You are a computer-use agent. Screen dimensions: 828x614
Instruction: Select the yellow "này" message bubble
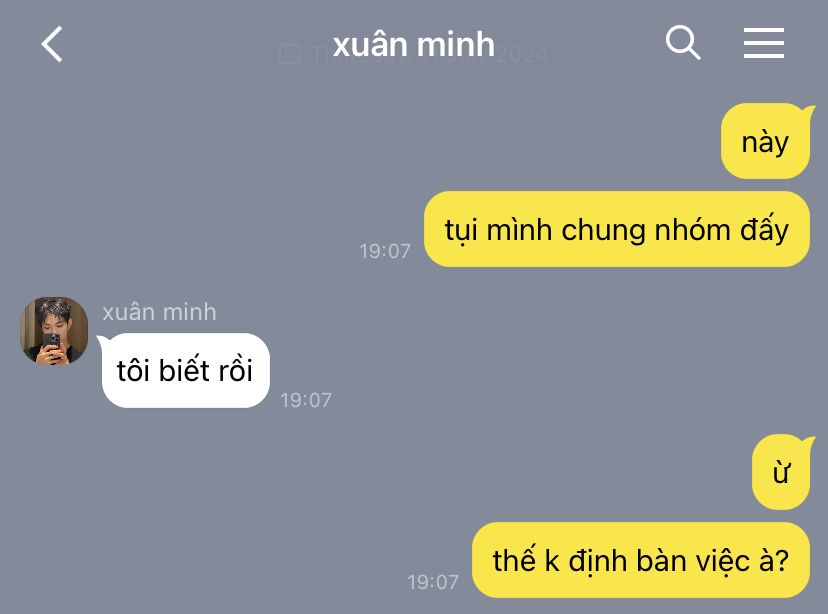pos(765,141)
